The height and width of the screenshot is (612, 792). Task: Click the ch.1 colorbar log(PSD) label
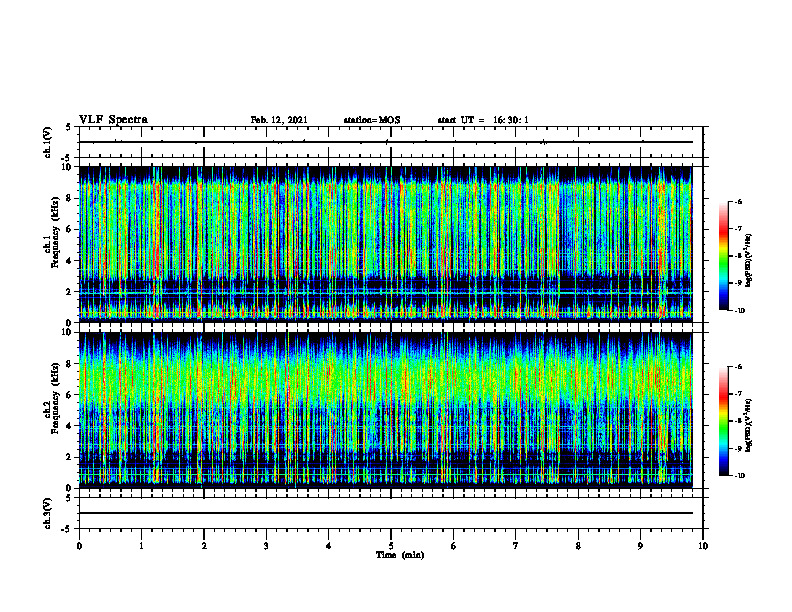coord(749,261)
